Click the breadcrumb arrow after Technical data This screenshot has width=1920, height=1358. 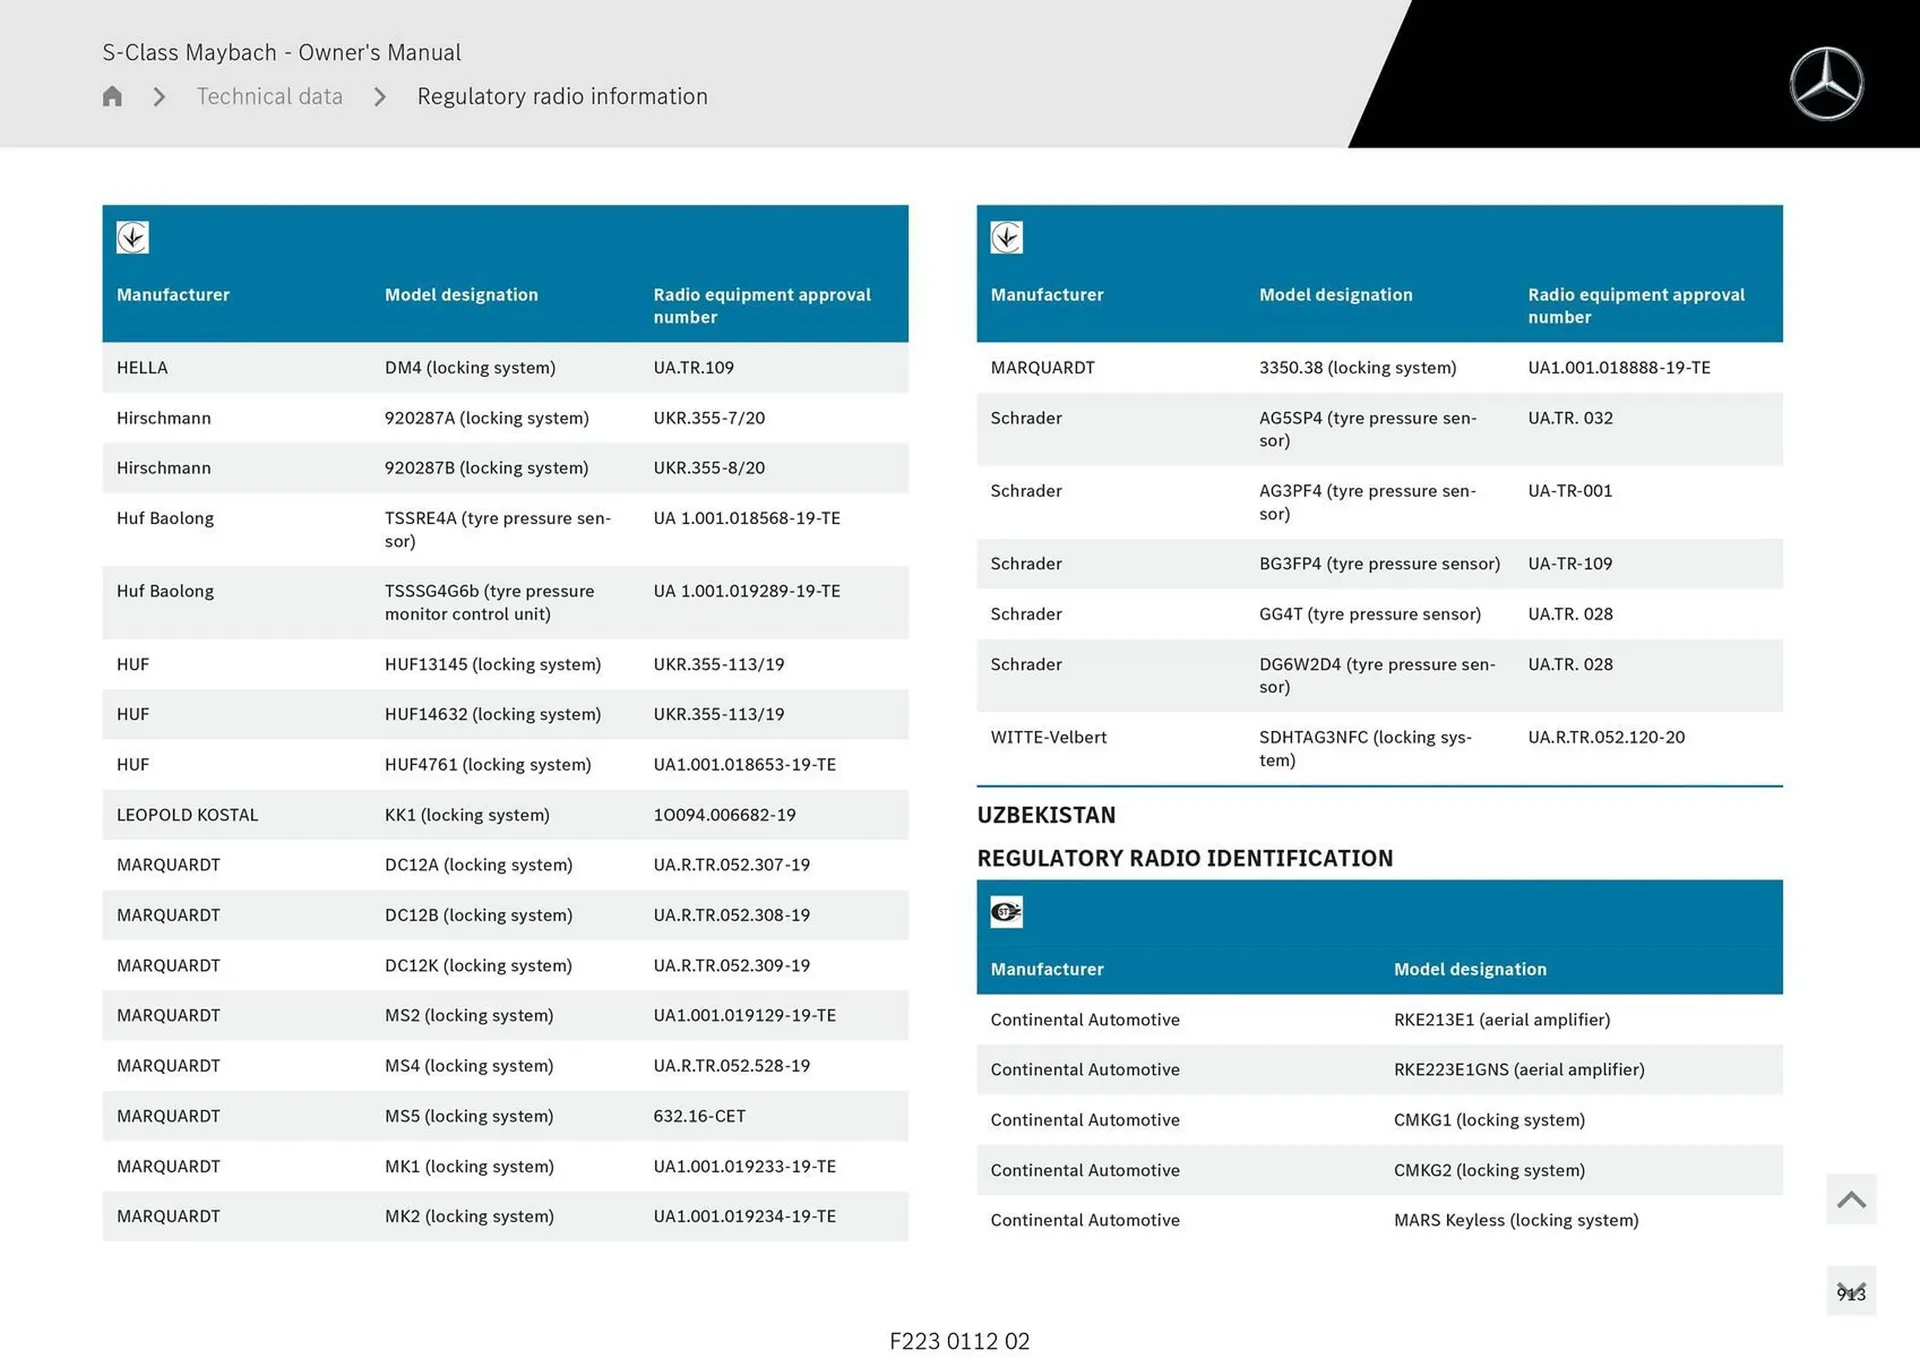coord(380,97)
